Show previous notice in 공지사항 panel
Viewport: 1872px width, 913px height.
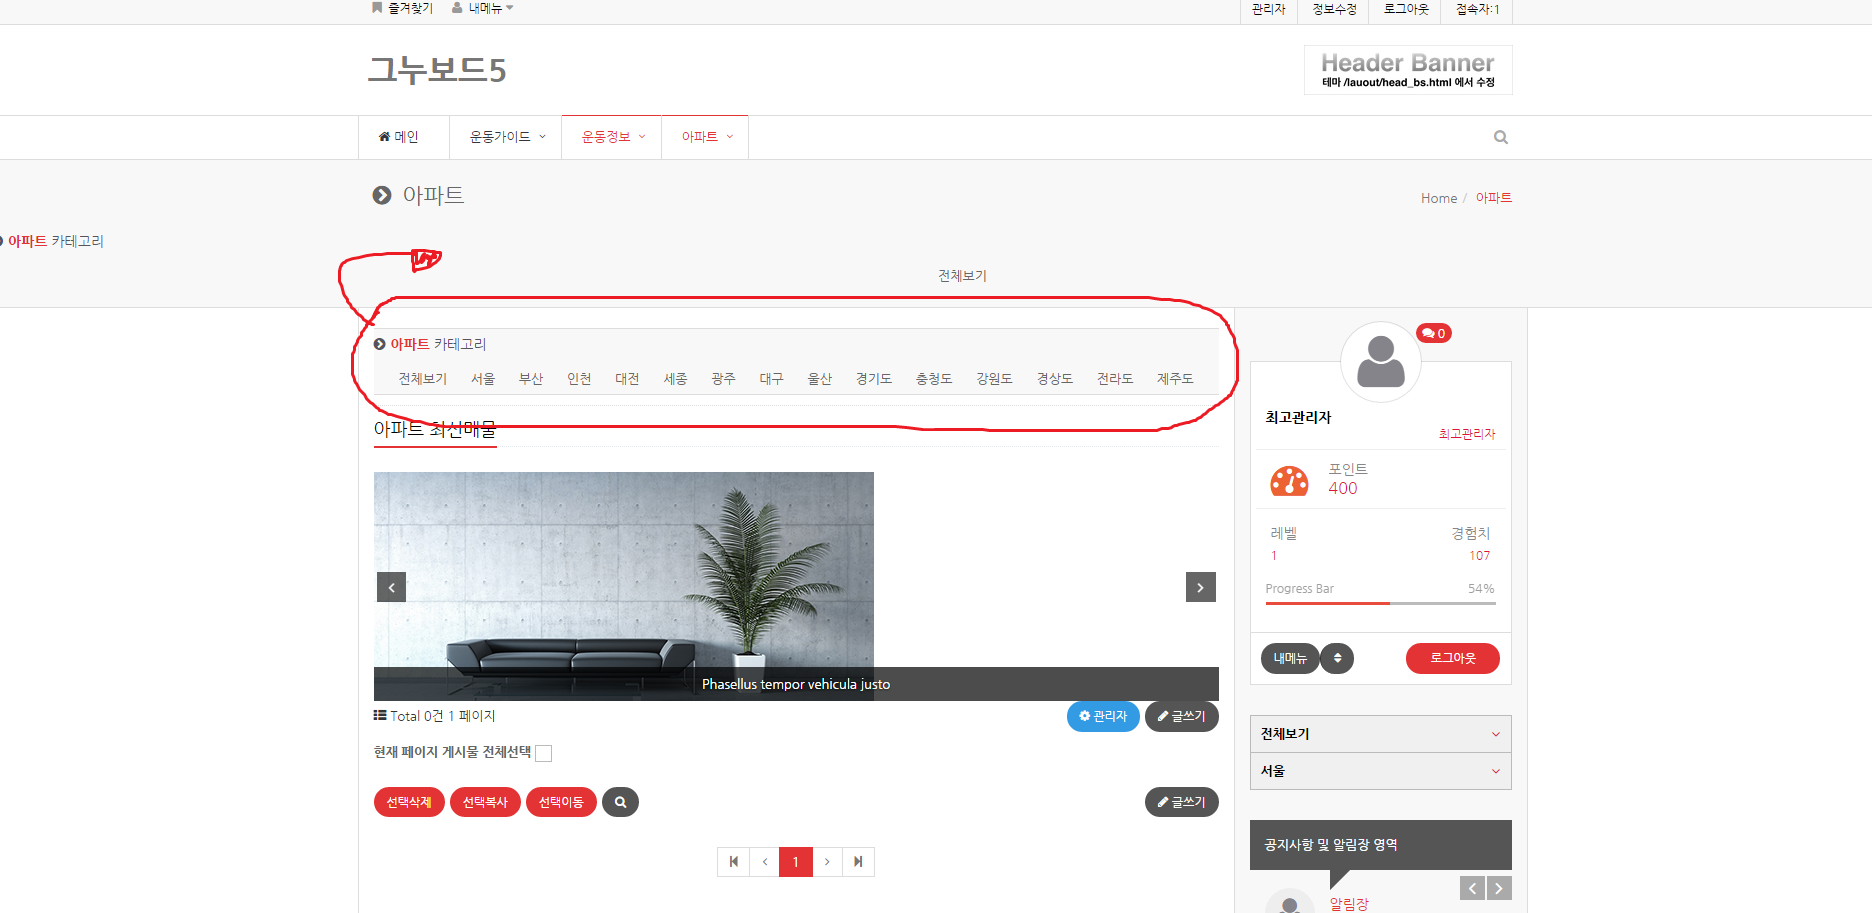[x=1472, y=888]
